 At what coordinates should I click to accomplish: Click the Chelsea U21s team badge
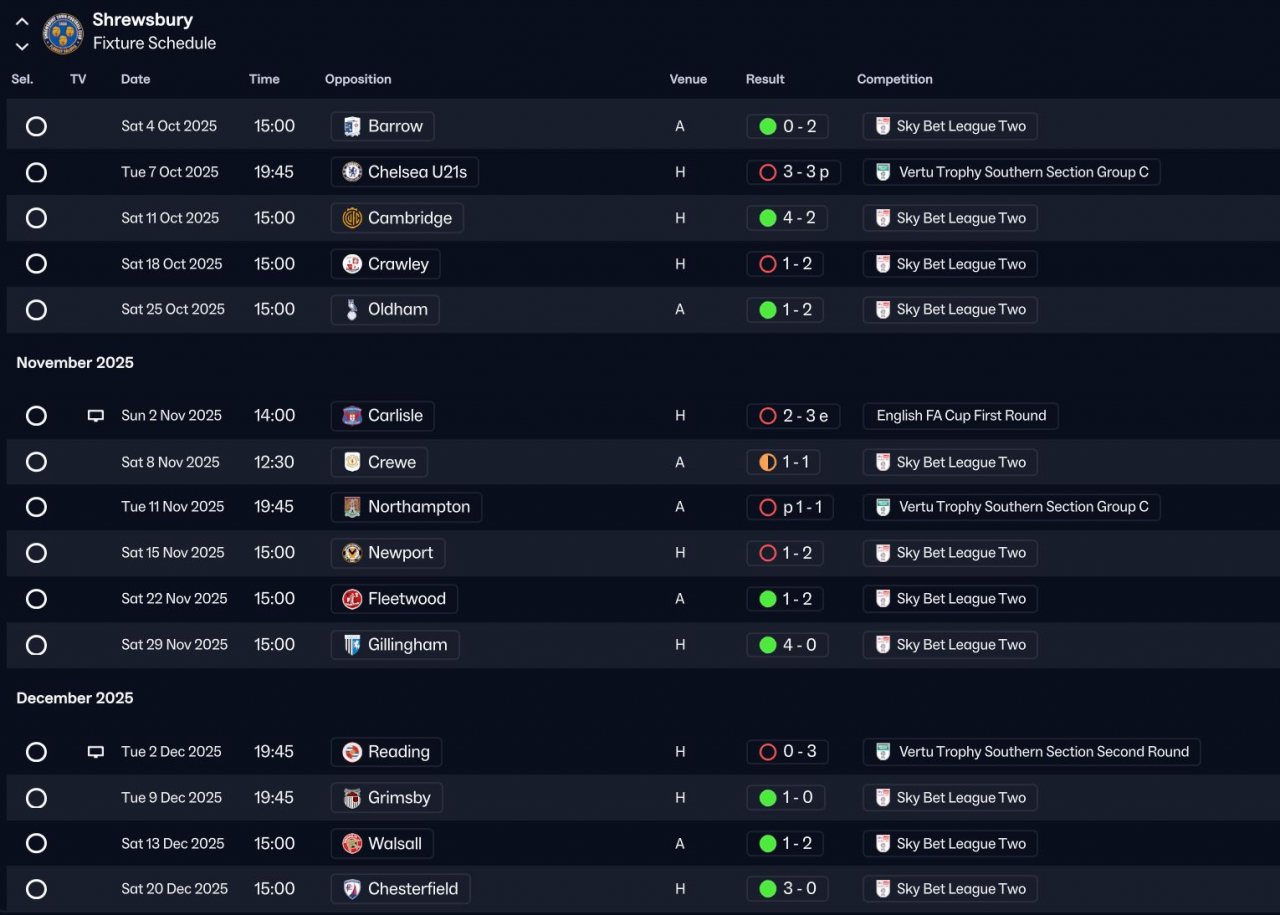[x=352, y=172]
